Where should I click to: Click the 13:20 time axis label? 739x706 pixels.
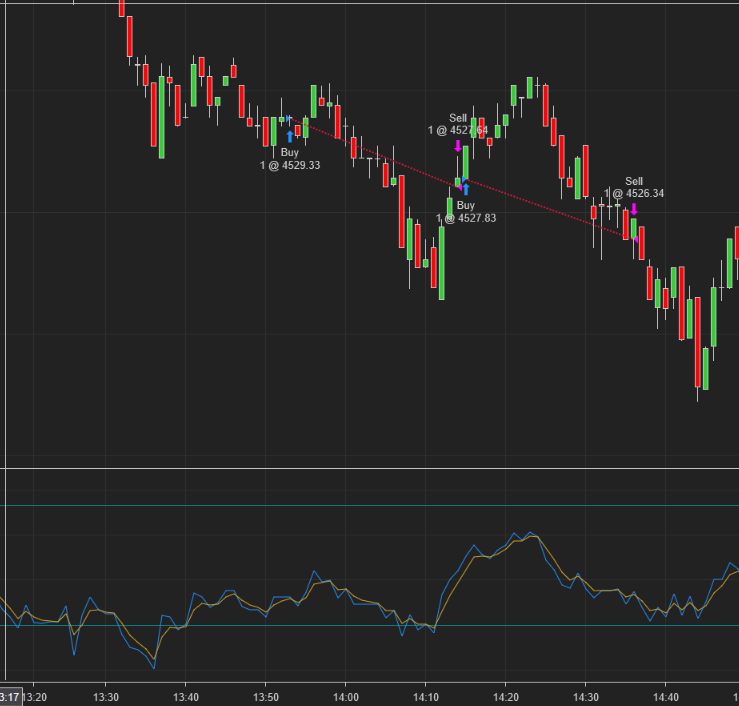[35, 697]
